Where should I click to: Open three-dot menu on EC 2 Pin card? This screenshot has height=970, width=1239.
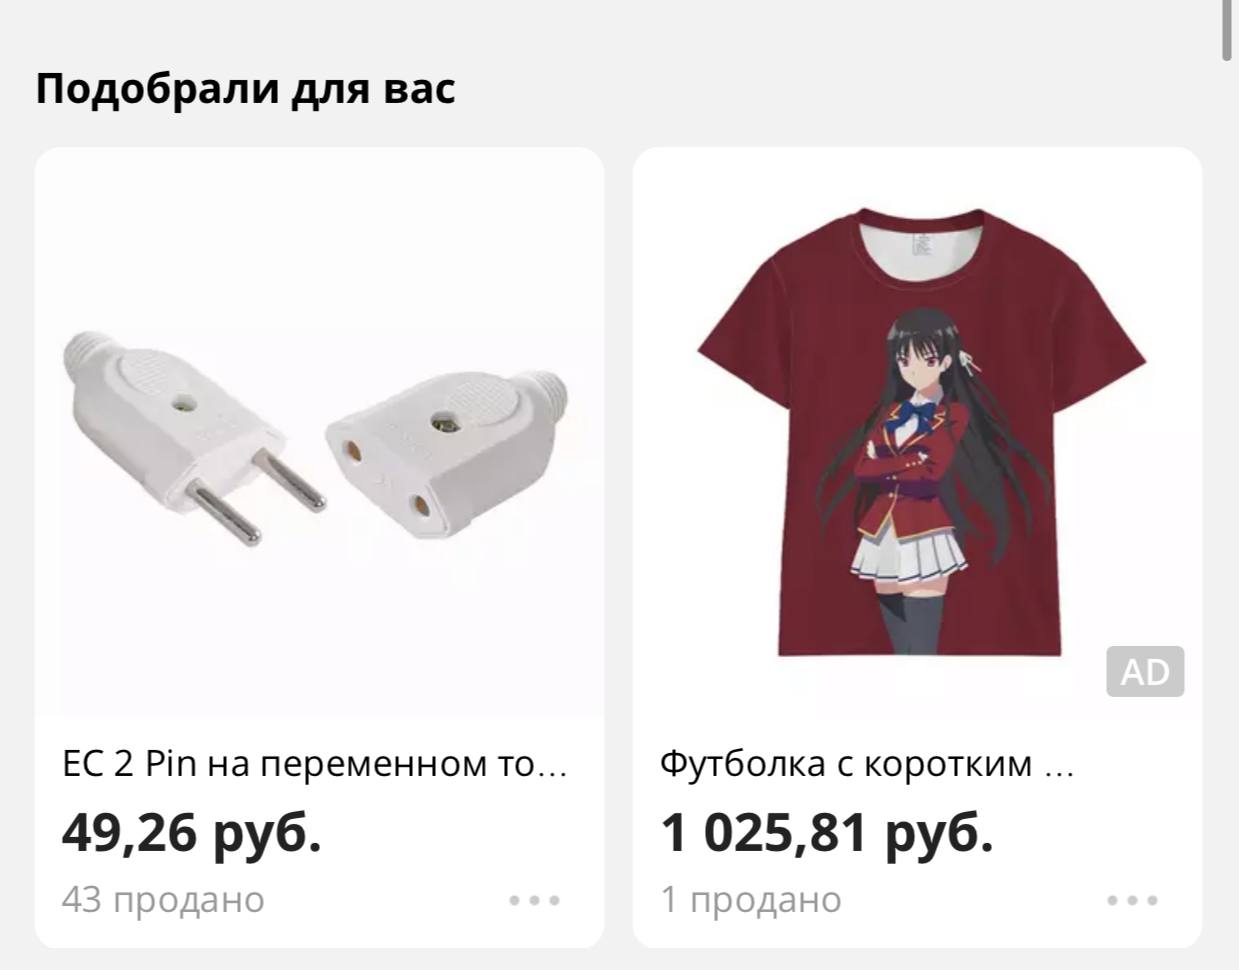[534, 900]
